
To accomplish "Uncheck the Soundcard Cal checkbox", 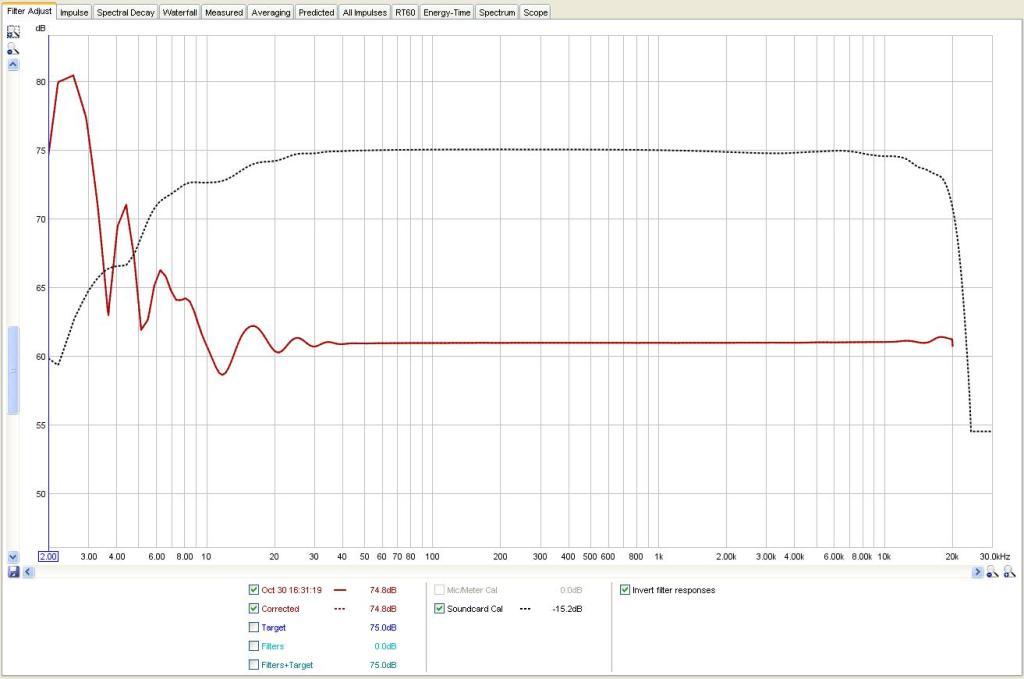I will click(x=438, y=608).
